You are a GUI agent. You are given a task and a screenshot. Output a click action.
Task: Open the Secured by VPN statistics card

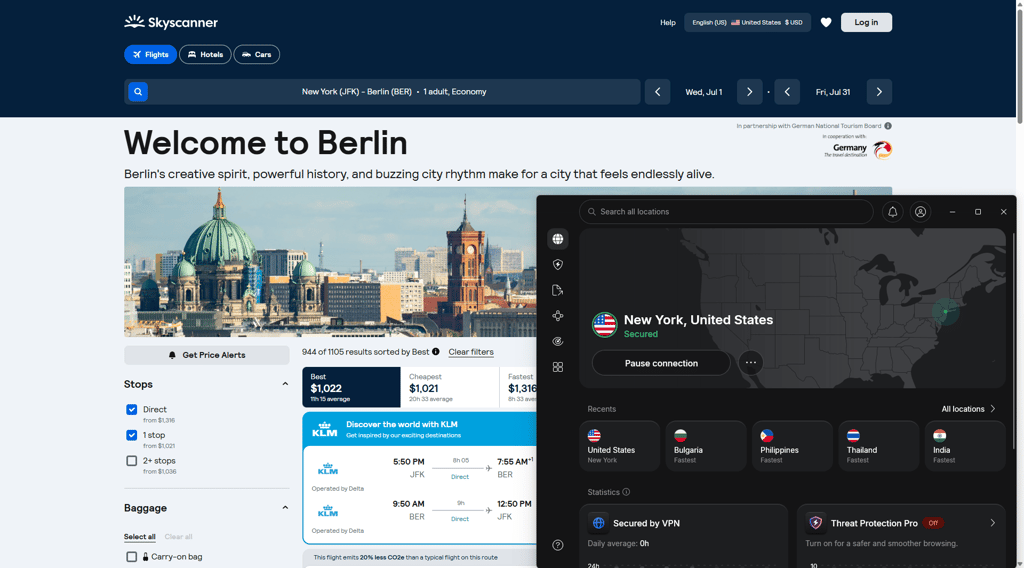pos(683,536)
